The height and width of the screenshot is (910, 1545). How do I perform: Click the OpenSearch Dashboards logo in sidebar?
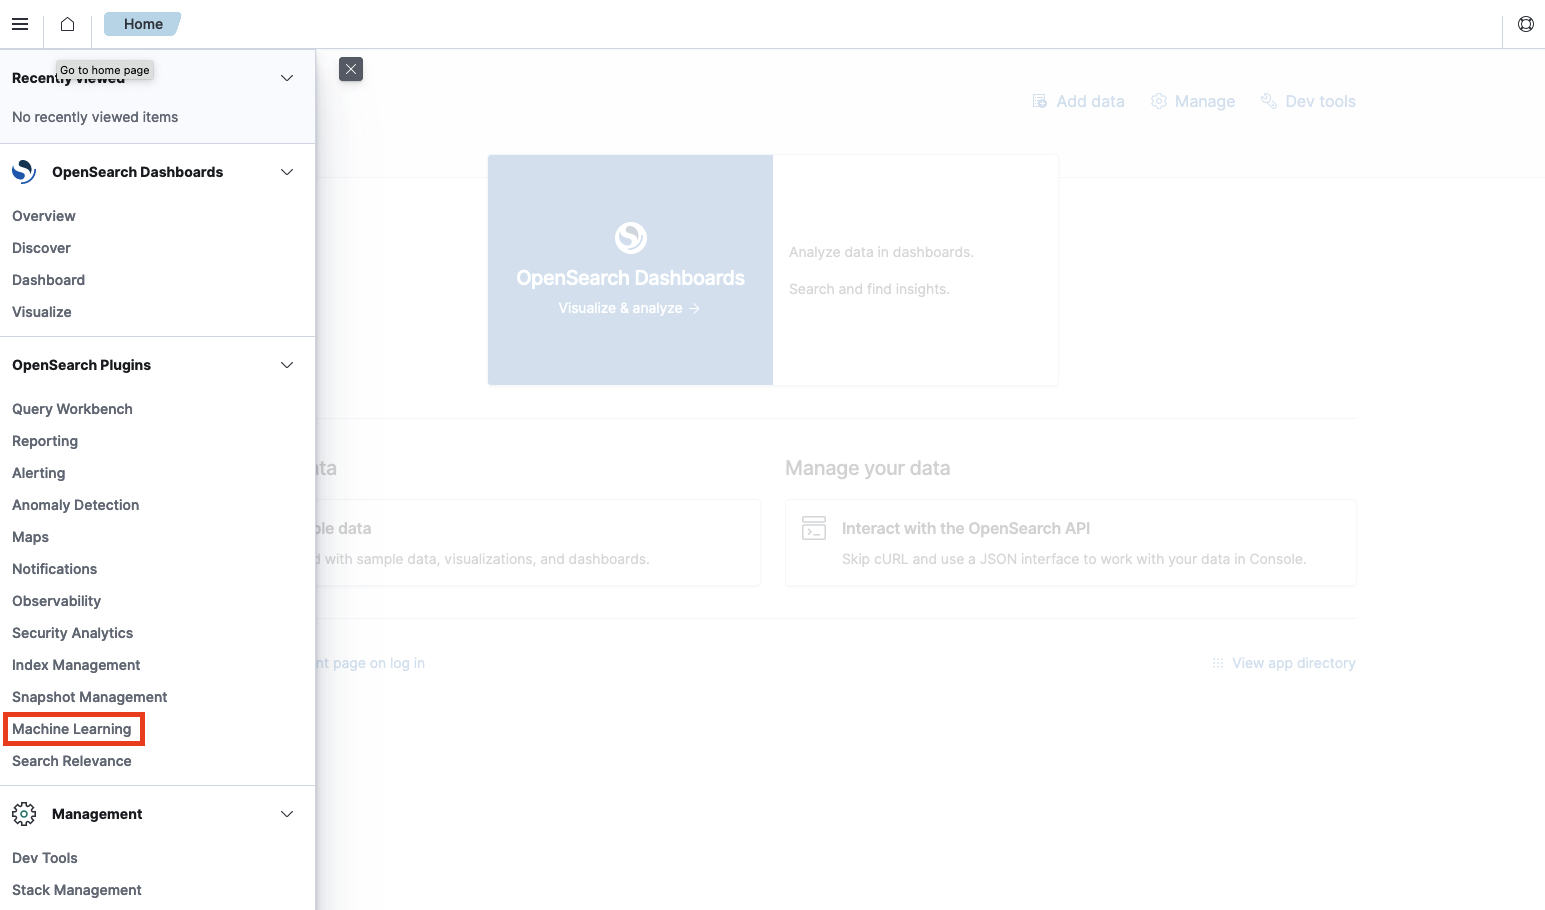(23, 171)
